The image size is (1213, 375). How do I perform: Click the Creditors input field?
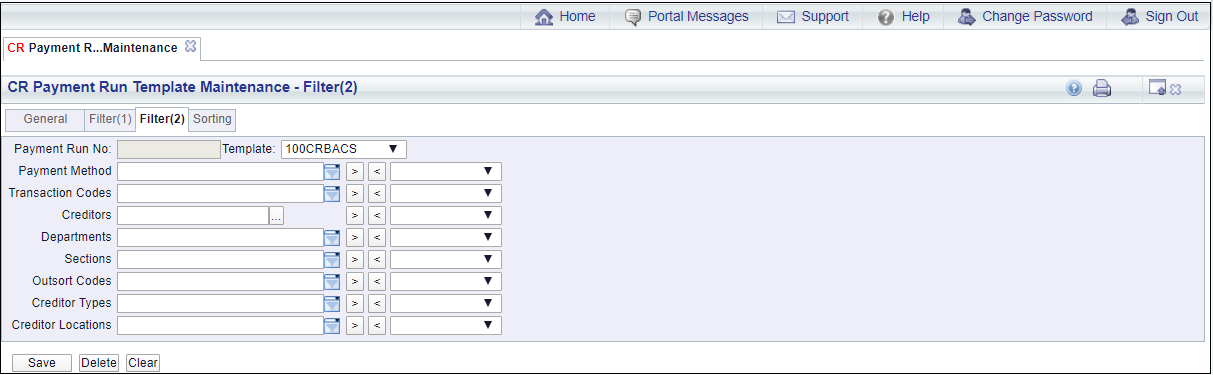click(193, 215)
